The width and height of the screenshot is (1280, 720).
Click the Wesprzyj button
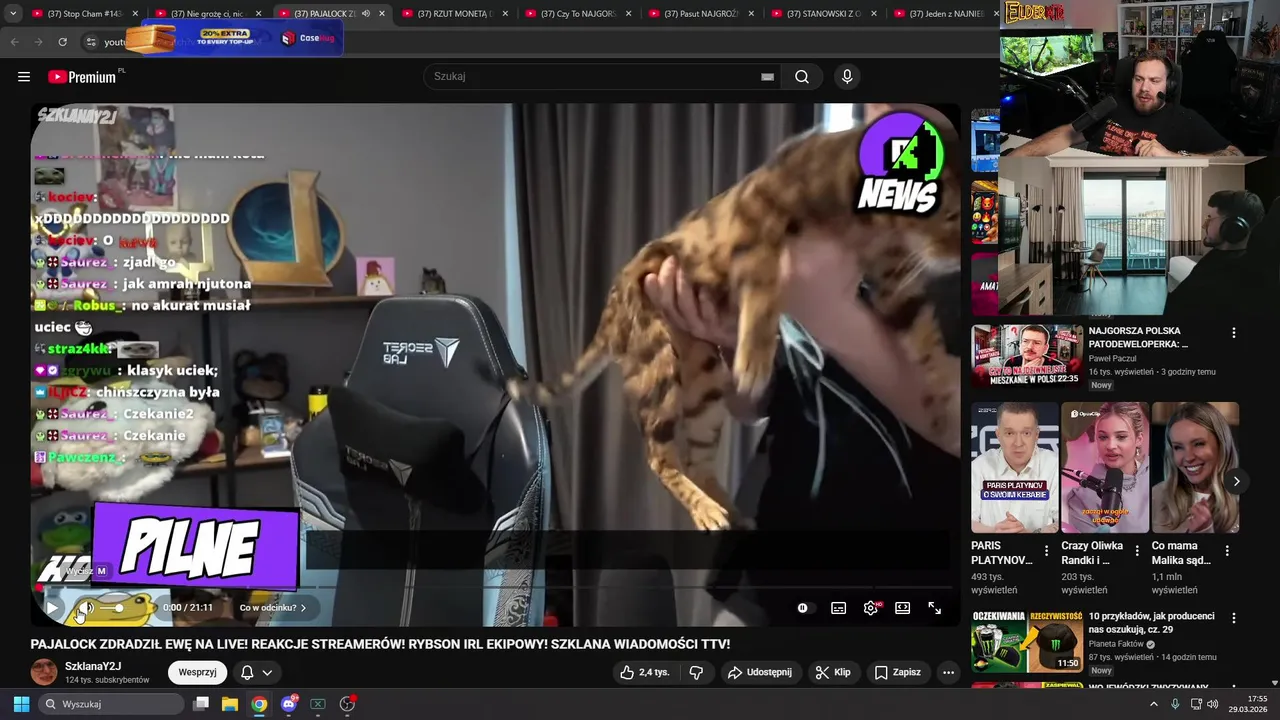coord(197,672)
